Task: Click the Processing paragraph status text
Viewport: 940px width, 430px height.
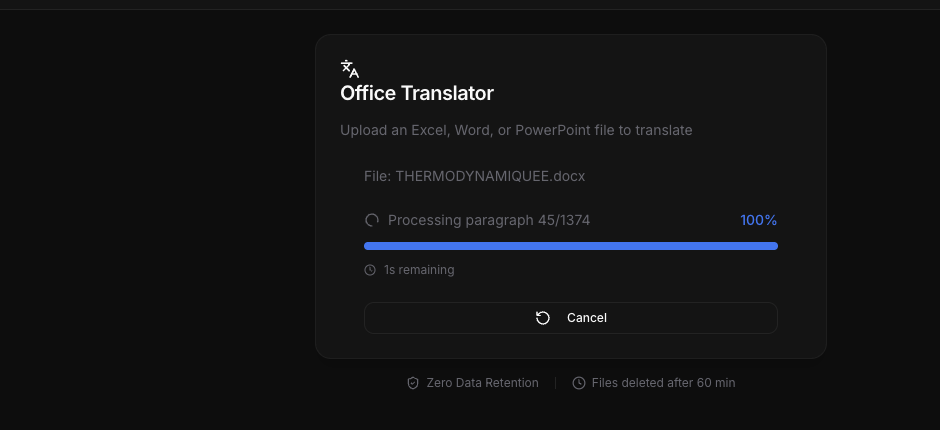Action: (x=460, y=220)
